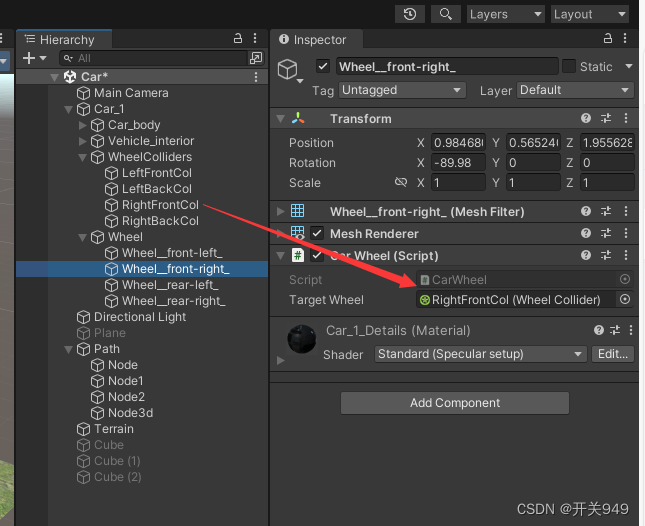
Task: Click the shader Edit... button
Action: click(x=613, y=355)
